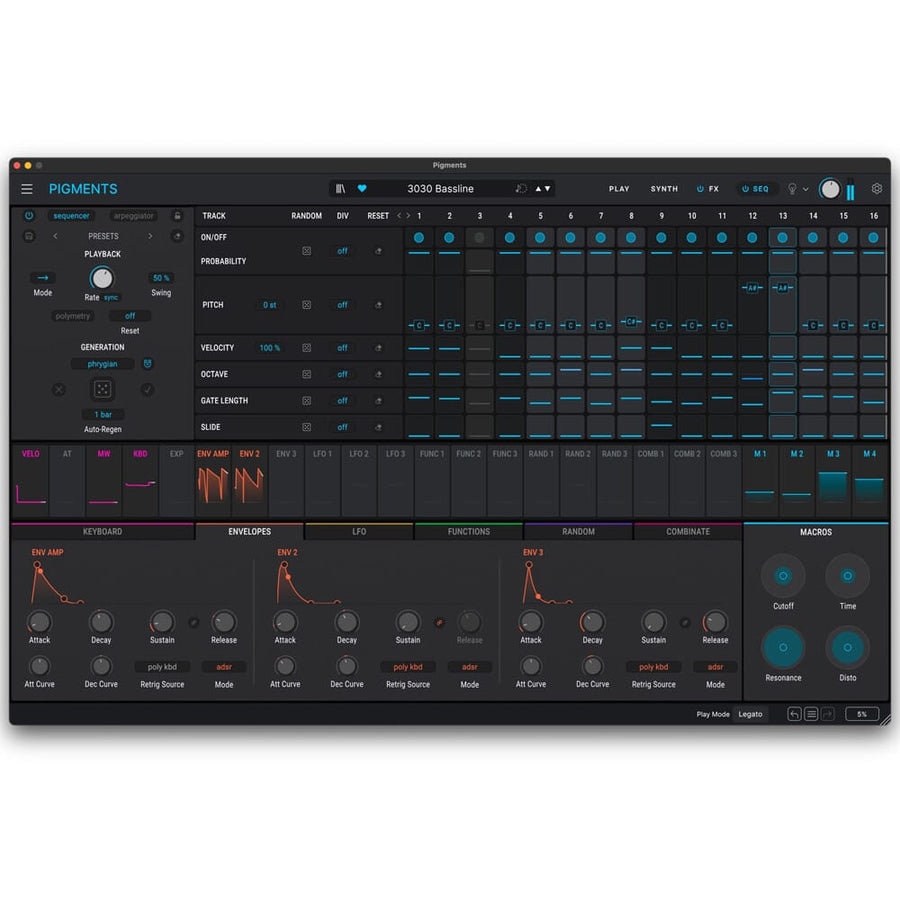Open the phrygian scale dropdown
The image size is (900, 900).
[x=102, y=364]
